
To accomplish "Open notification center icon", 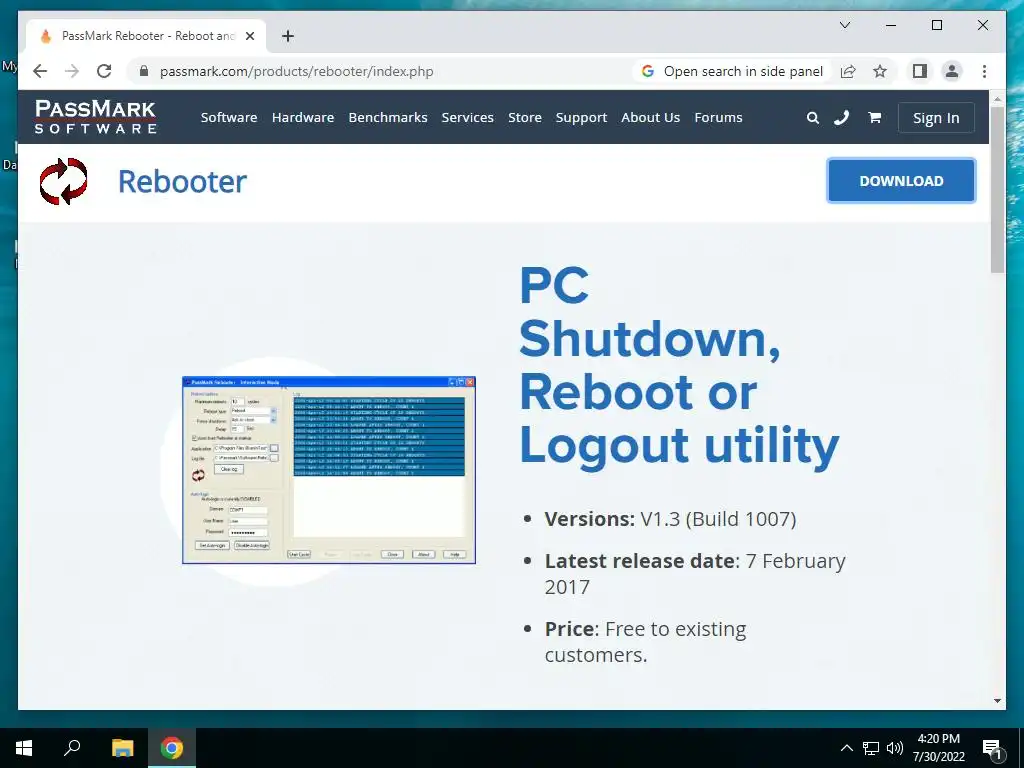I will (993, 748).
